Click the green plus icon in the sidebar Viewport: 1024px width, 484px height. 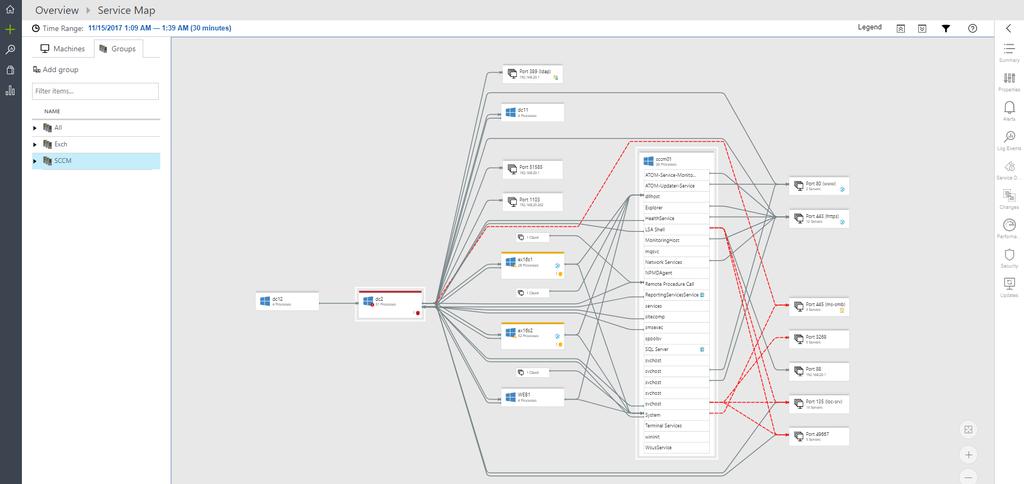[10, 29]
